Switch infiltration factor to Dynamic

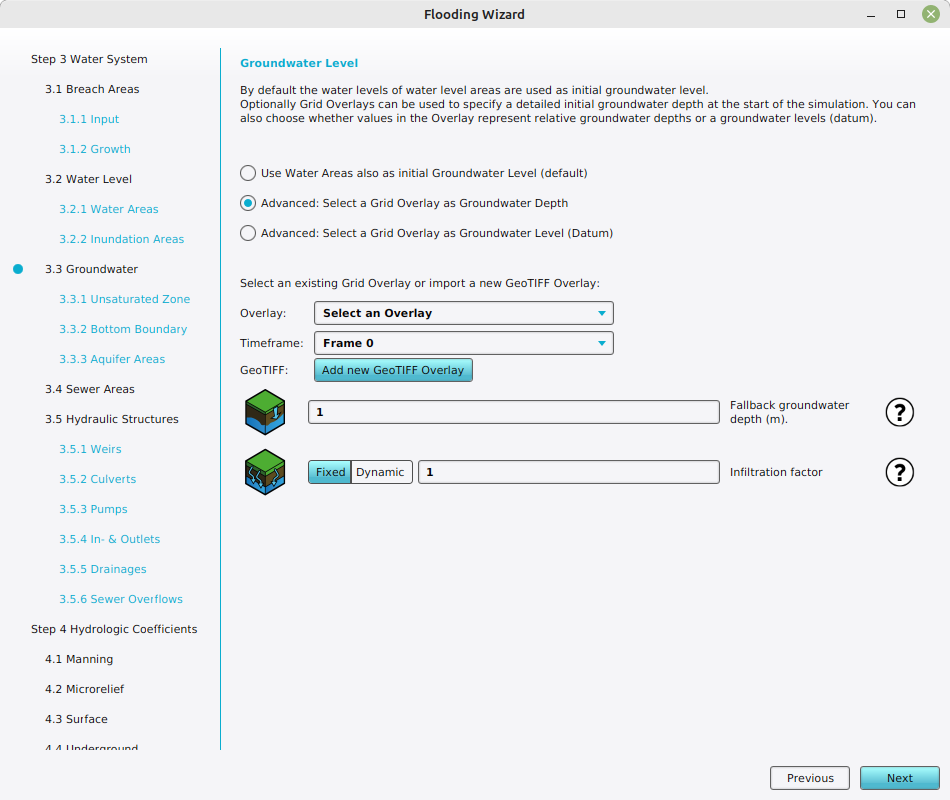[381, 472]
